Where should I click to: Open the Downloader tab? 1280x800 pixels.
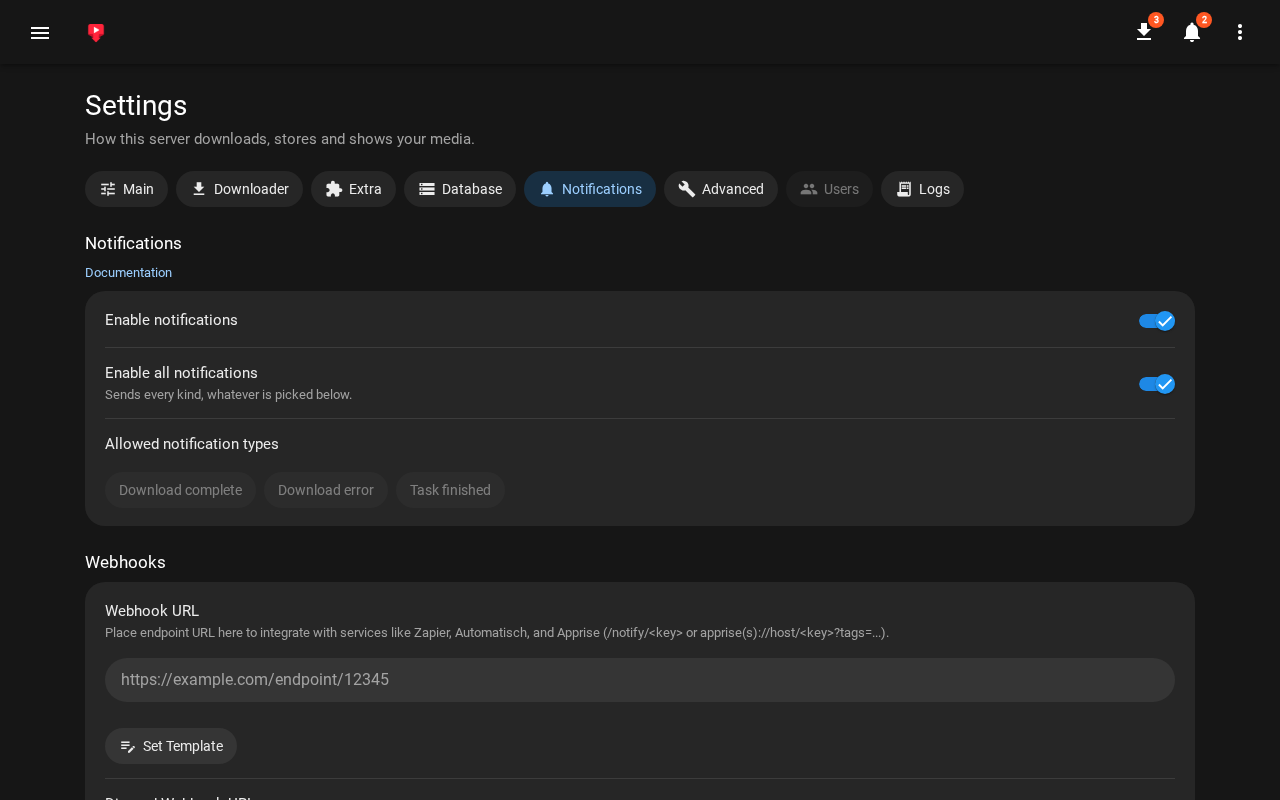click(x=239, y=189)
